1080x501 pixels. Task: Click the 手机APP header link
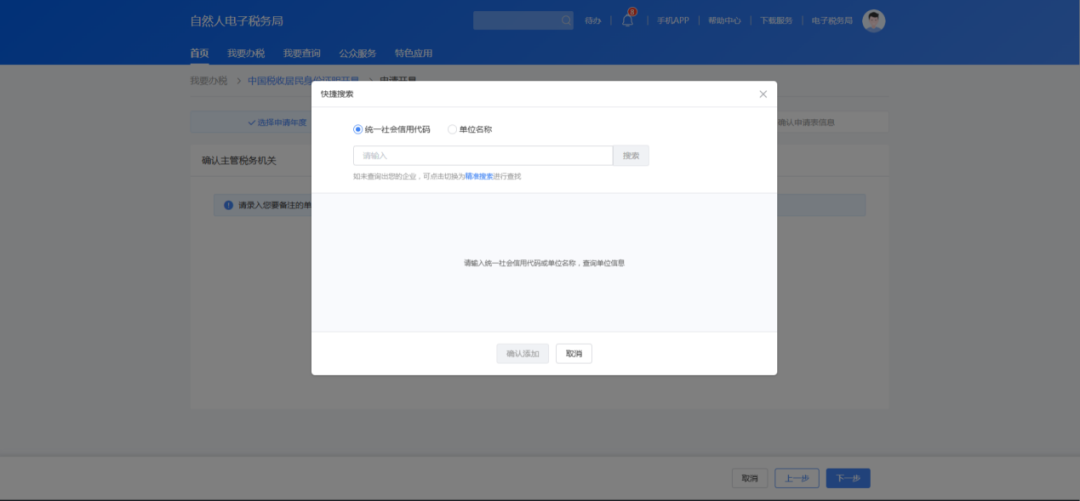click(672, 21)
